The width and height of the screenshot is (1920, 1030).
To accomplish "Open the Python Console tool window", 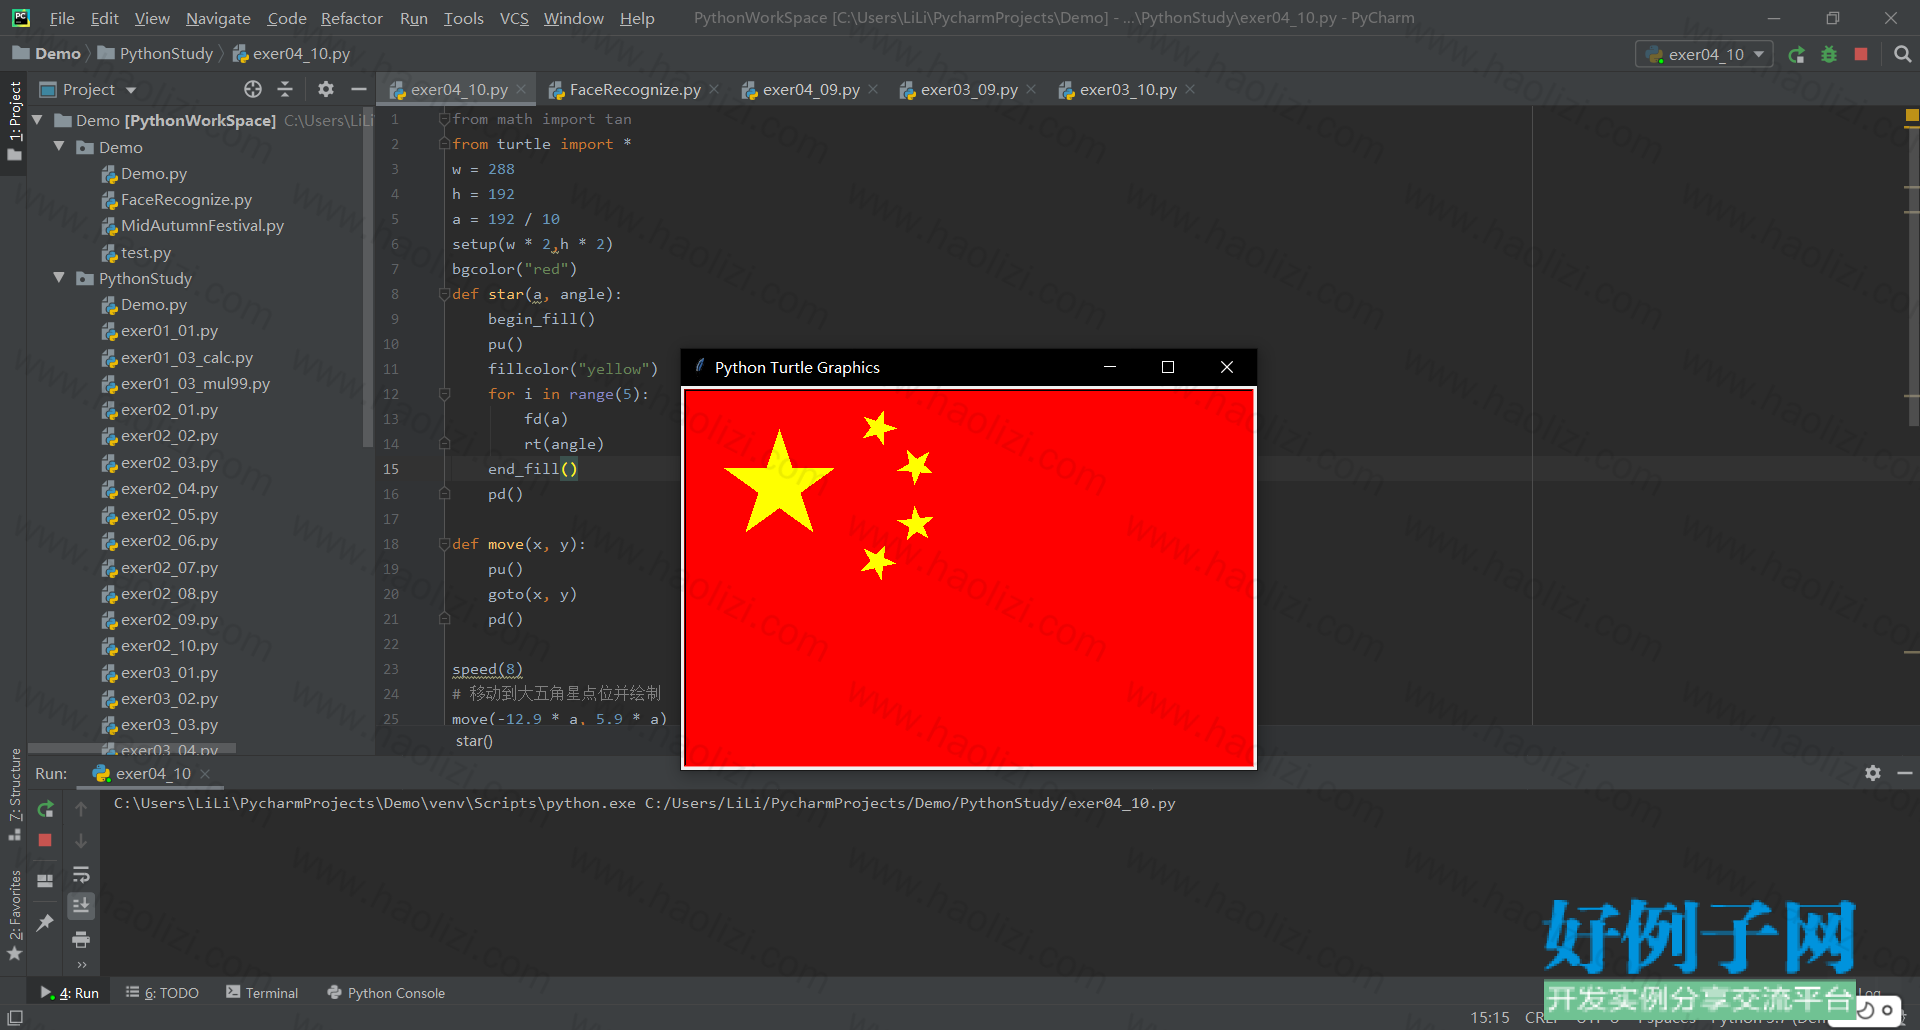I will (386, 992).
